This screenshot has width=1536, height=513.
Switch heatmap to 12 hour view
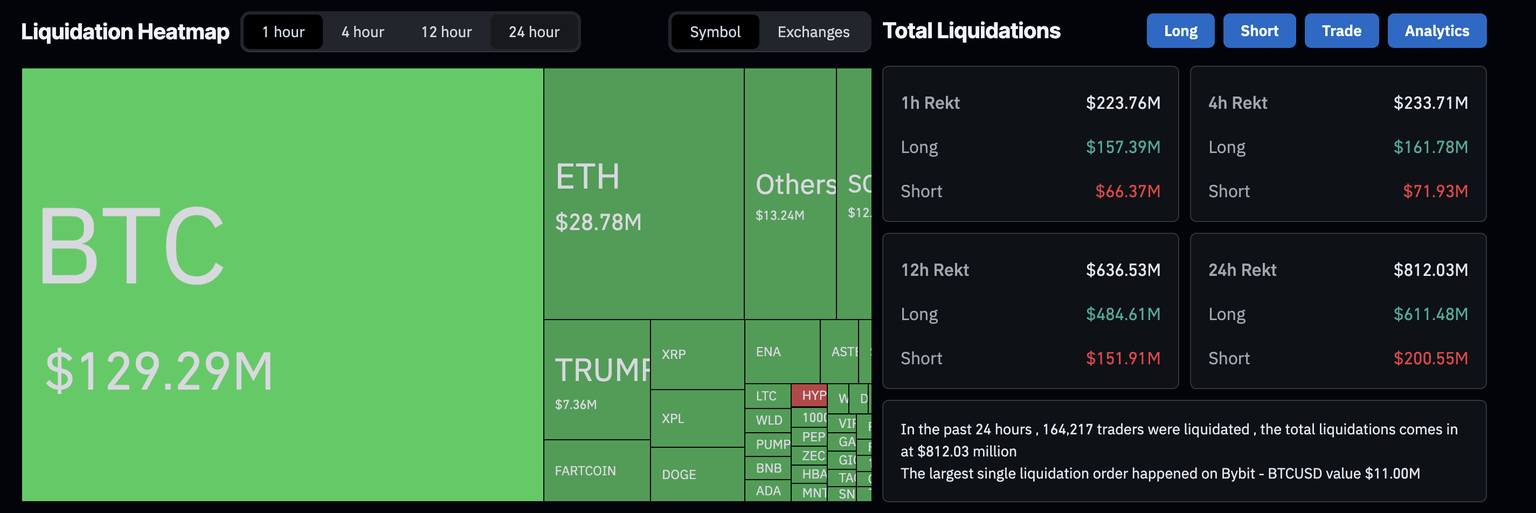tap(446, 32)
